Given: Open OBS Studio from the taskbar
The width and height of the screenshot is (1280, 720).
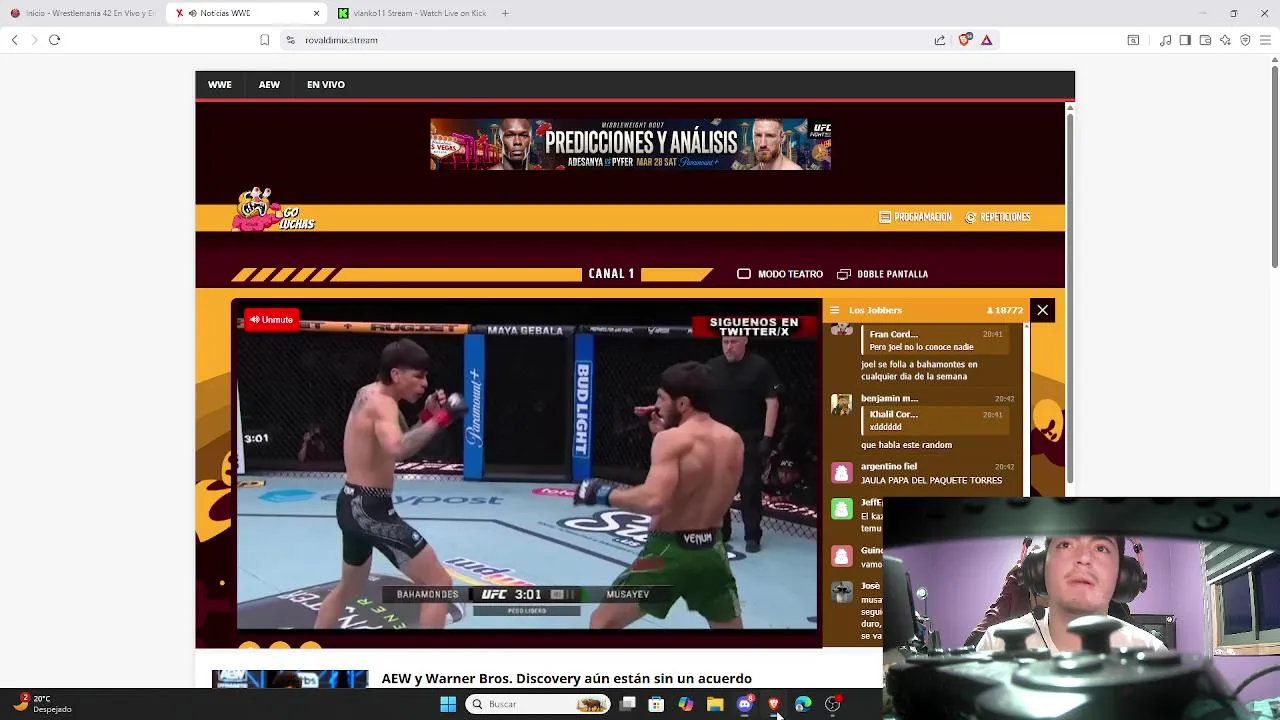Looking at the screenshot, I should pyautogui.click(x=832, y=704).
